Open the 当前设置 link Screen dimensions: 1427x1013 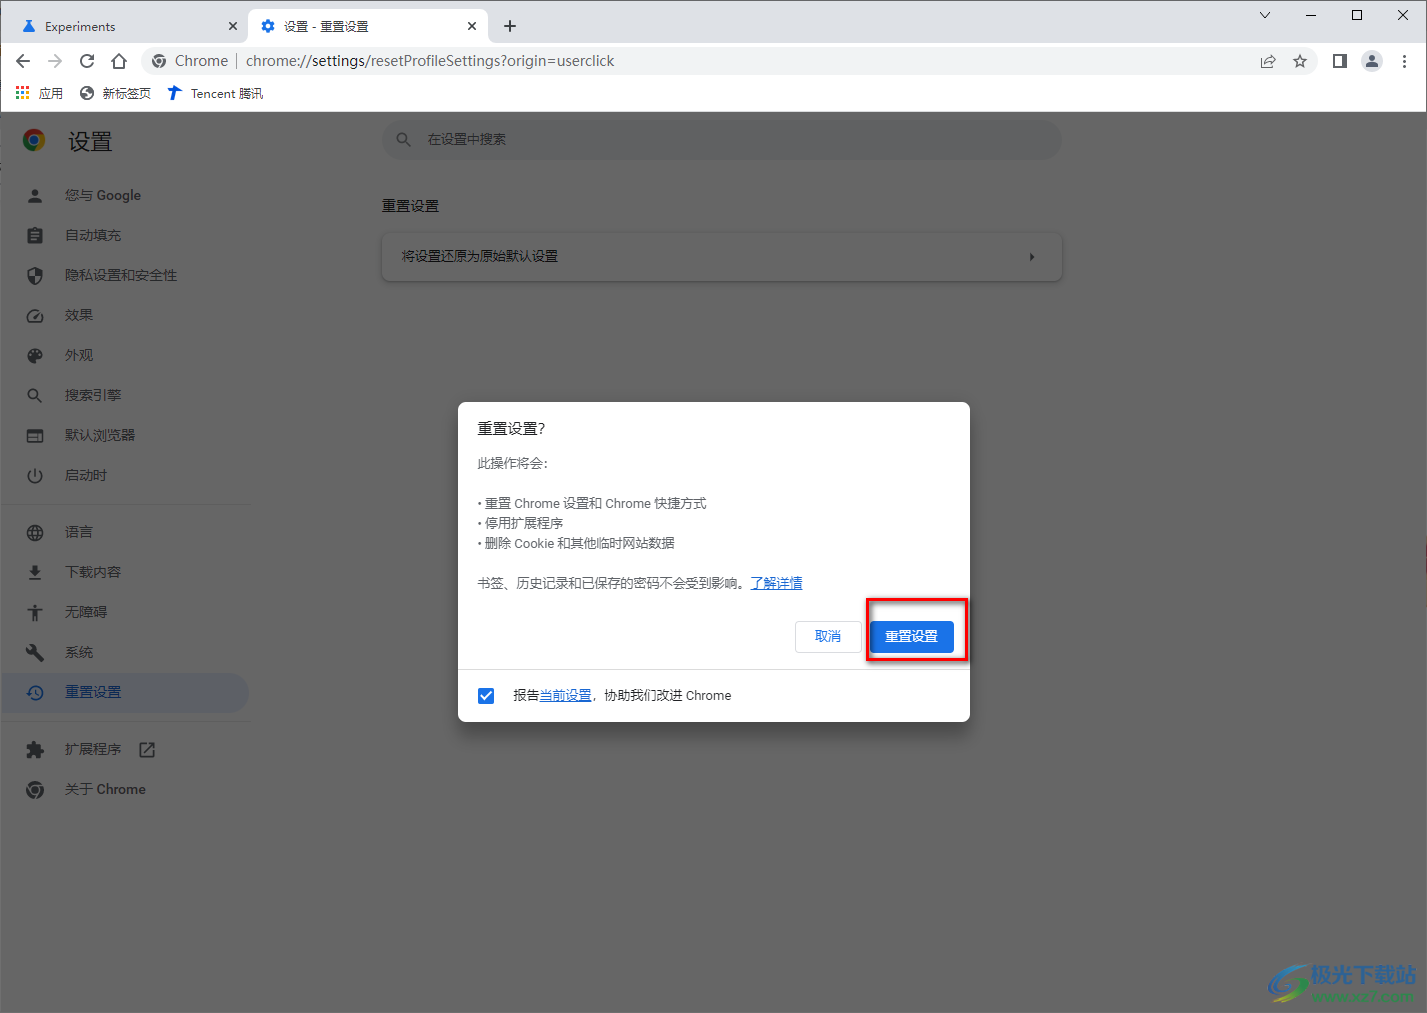566,695
